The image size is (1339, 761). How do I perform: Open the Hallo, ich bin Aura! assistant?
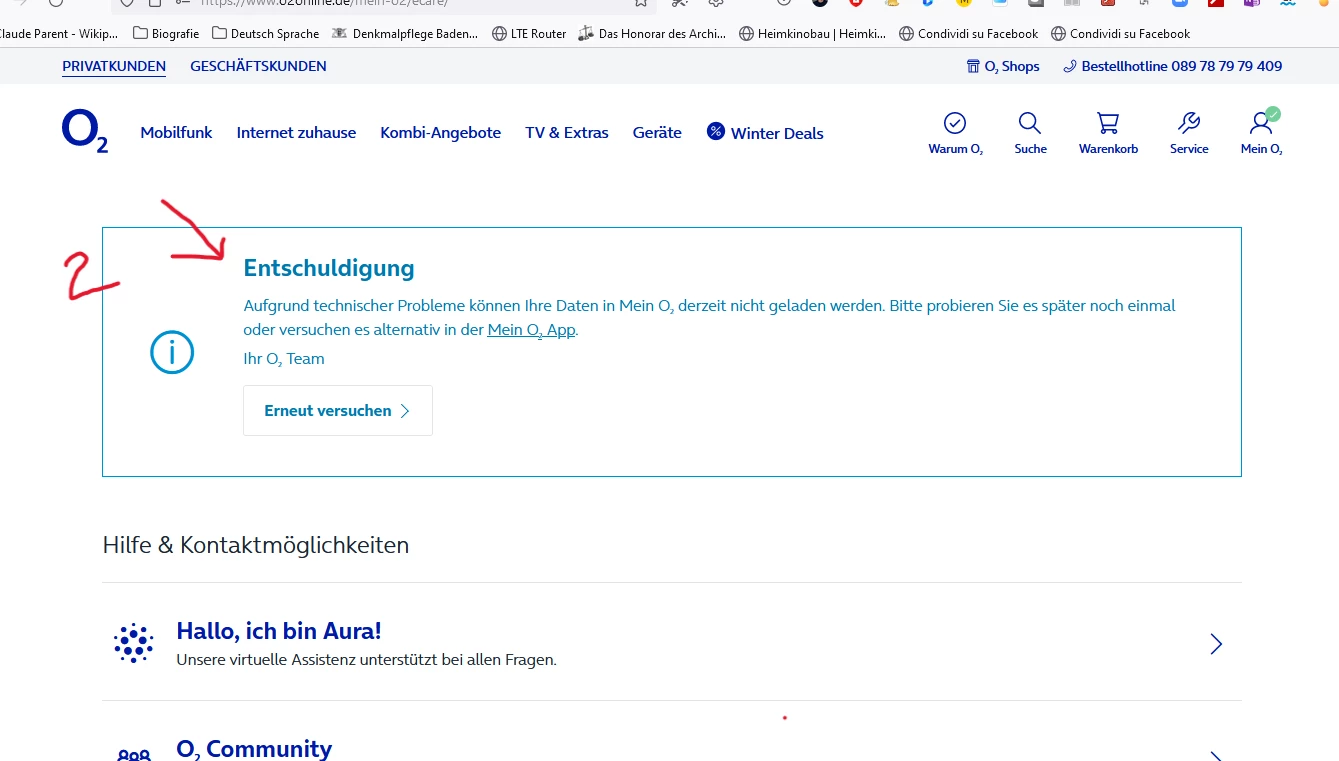672,643
